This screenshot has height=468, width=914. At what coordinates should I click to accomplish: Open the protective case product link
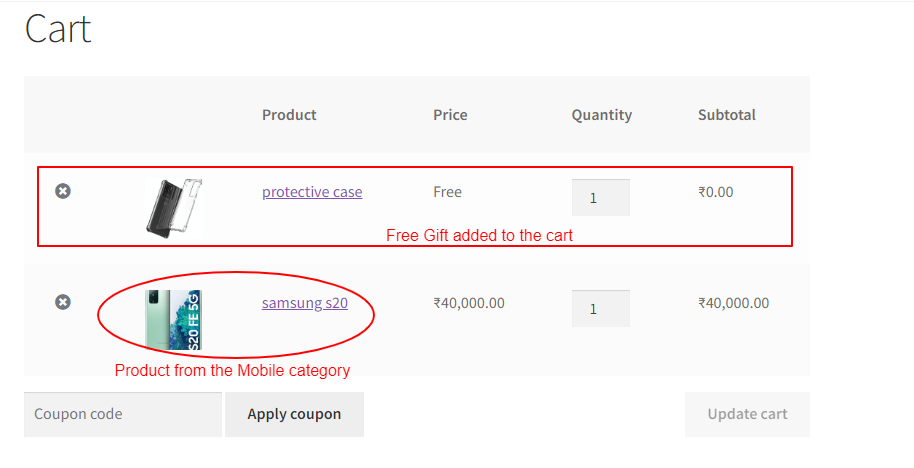pos(312,192)
